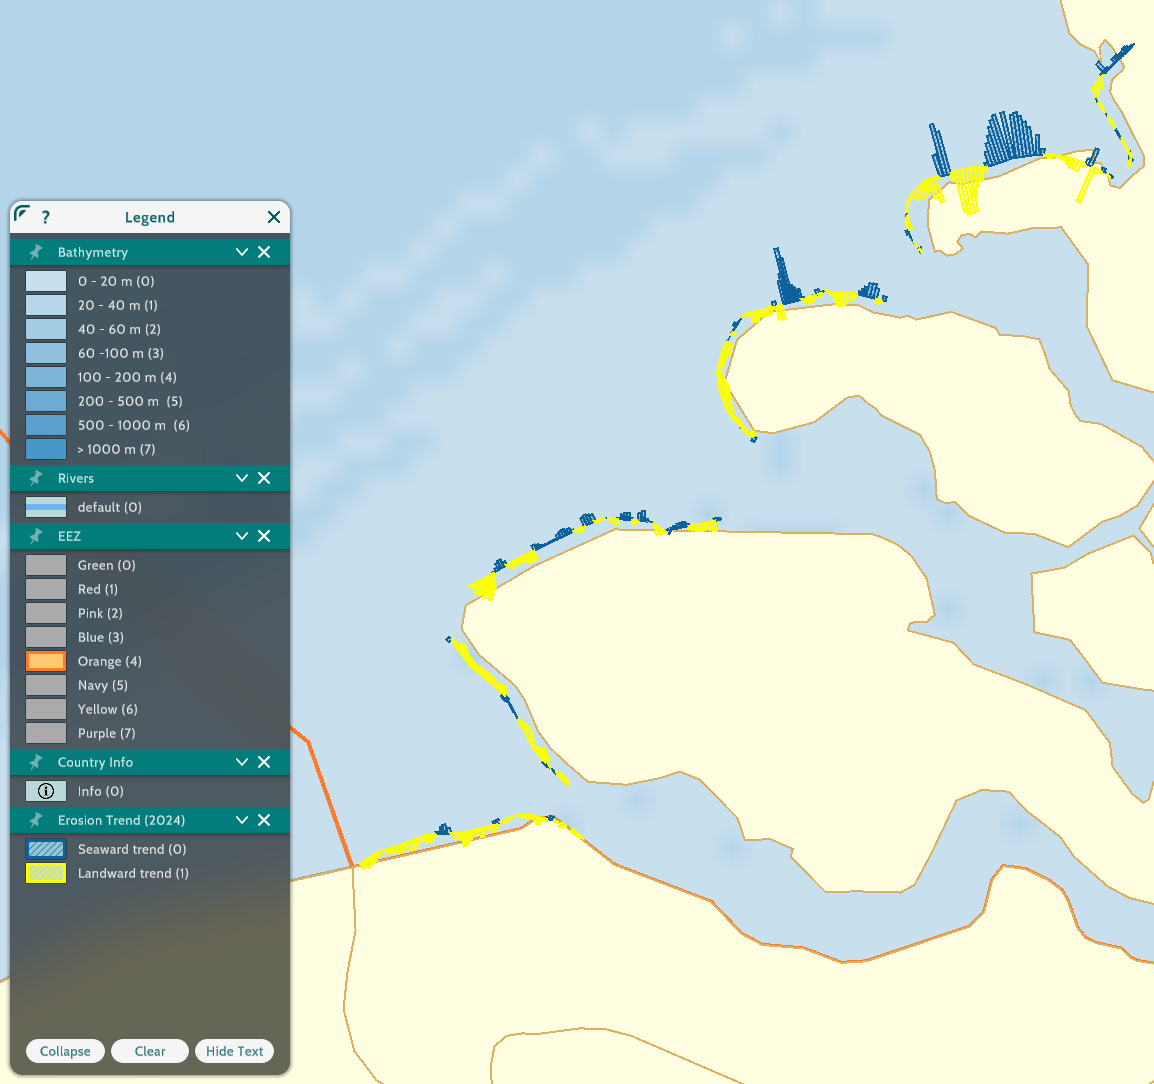Remove the Bathymetry layer with its X

tap(264, 252)
